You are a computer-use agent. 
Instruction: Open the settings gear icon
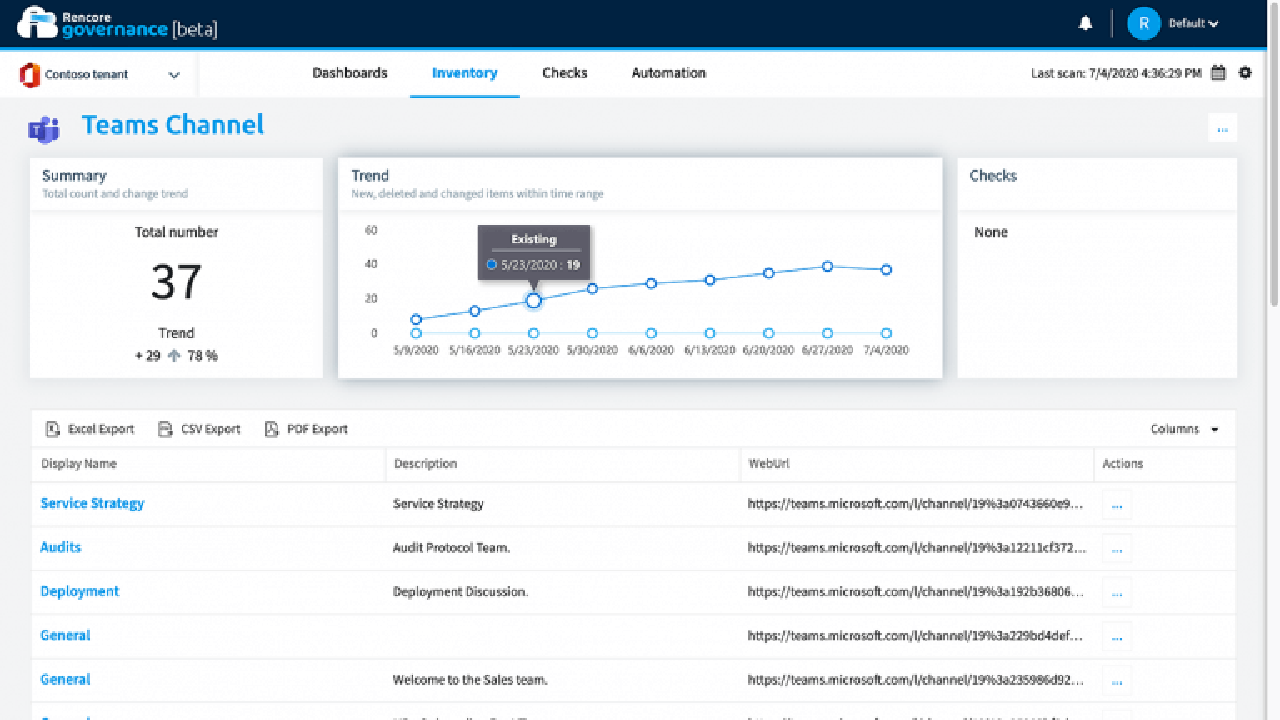(1245, 73)
